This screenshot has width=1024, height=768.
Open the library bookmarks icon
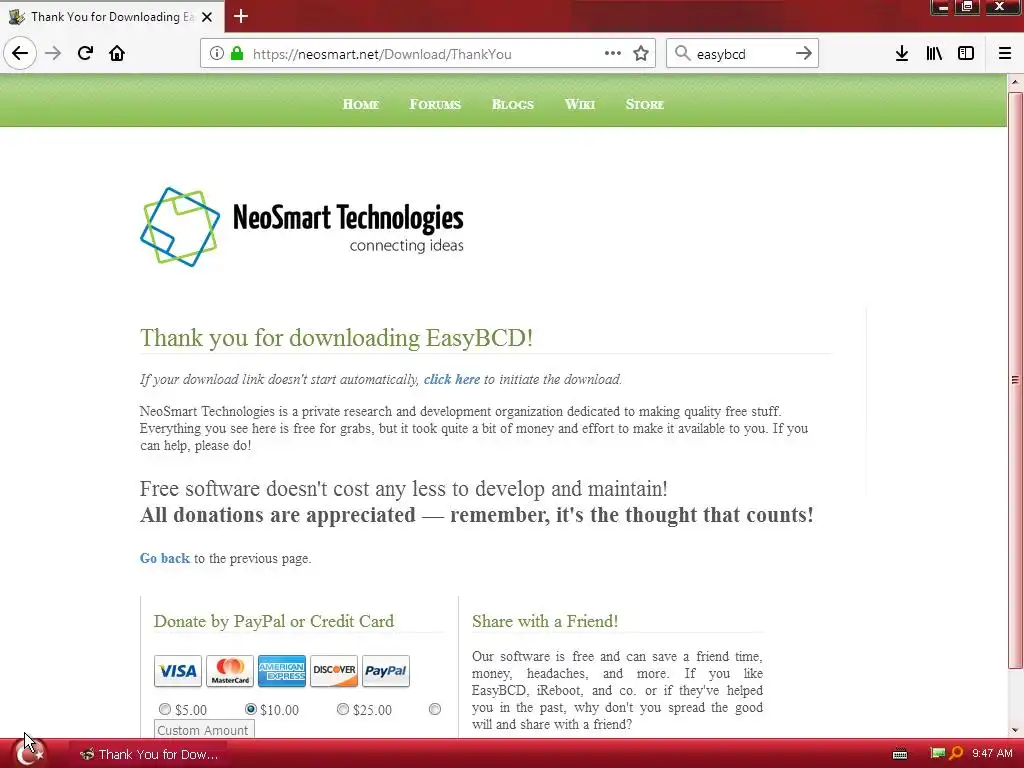(x=934, y=54)
